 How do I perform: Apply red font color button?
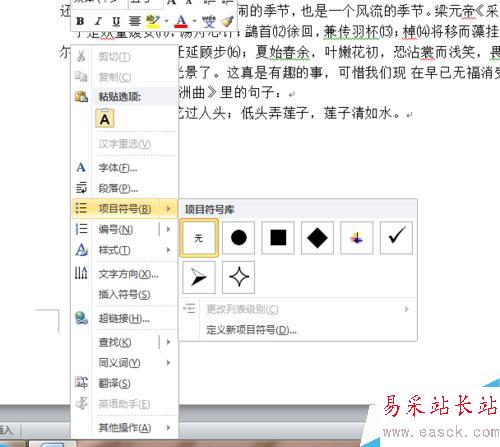[181, 21]
